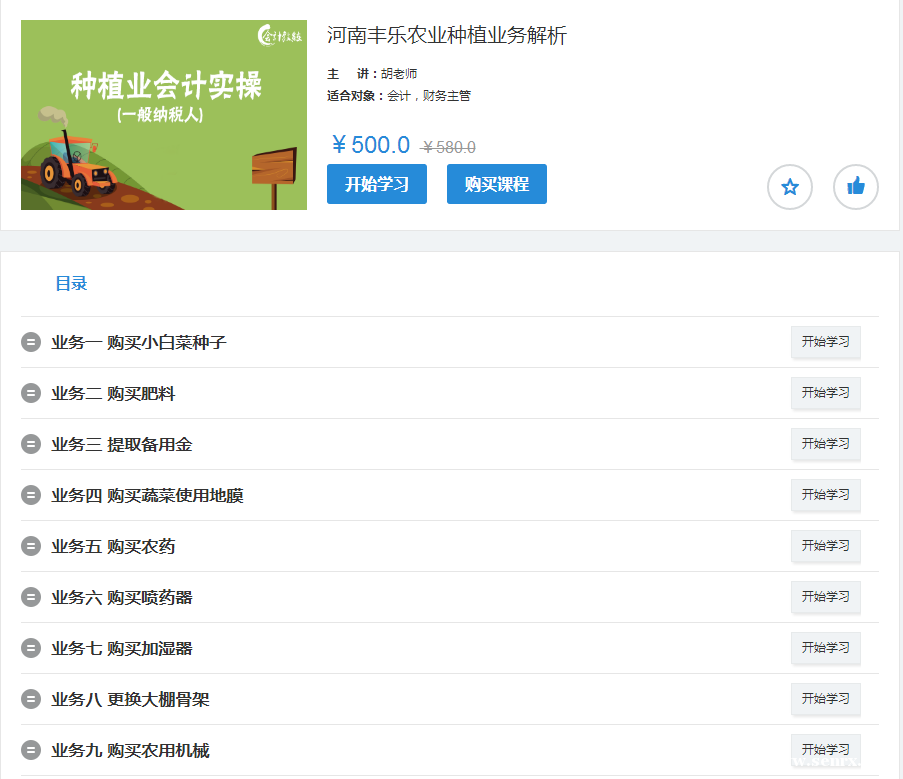This screenshot has width=903, height=779.
Task: Open lesson 业务四 购买蔬菜使用地膜
Action: coord(147,496)
